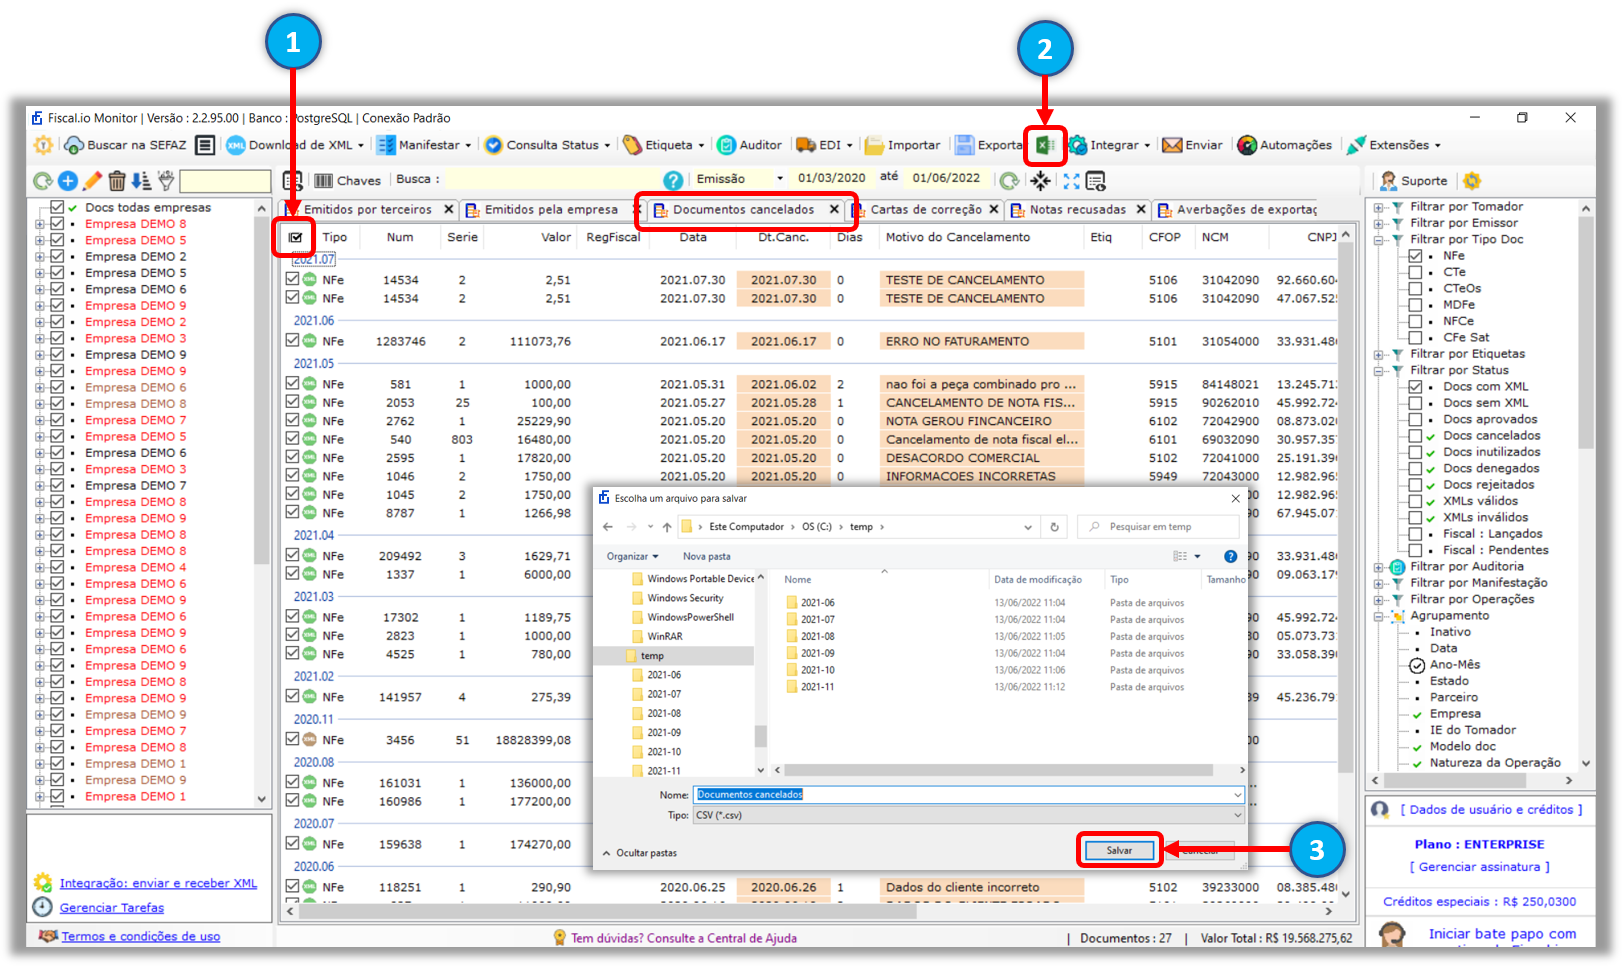Click Buscar na SEFAZ cloud button
This screenshot has height=968, width=1623.
(125, 145)
